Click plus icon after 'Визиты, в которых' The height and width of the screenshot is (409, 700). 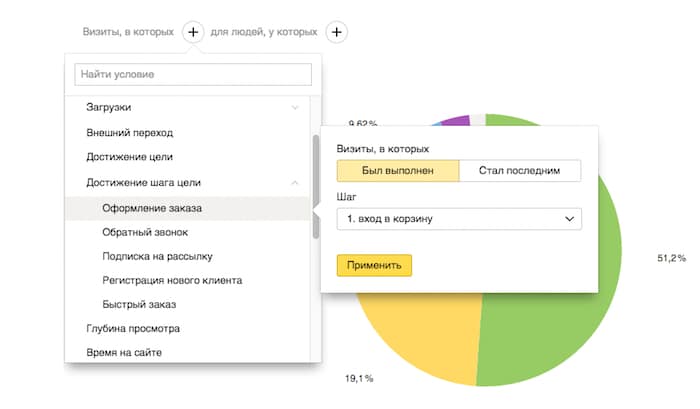(x=193, y=32)
